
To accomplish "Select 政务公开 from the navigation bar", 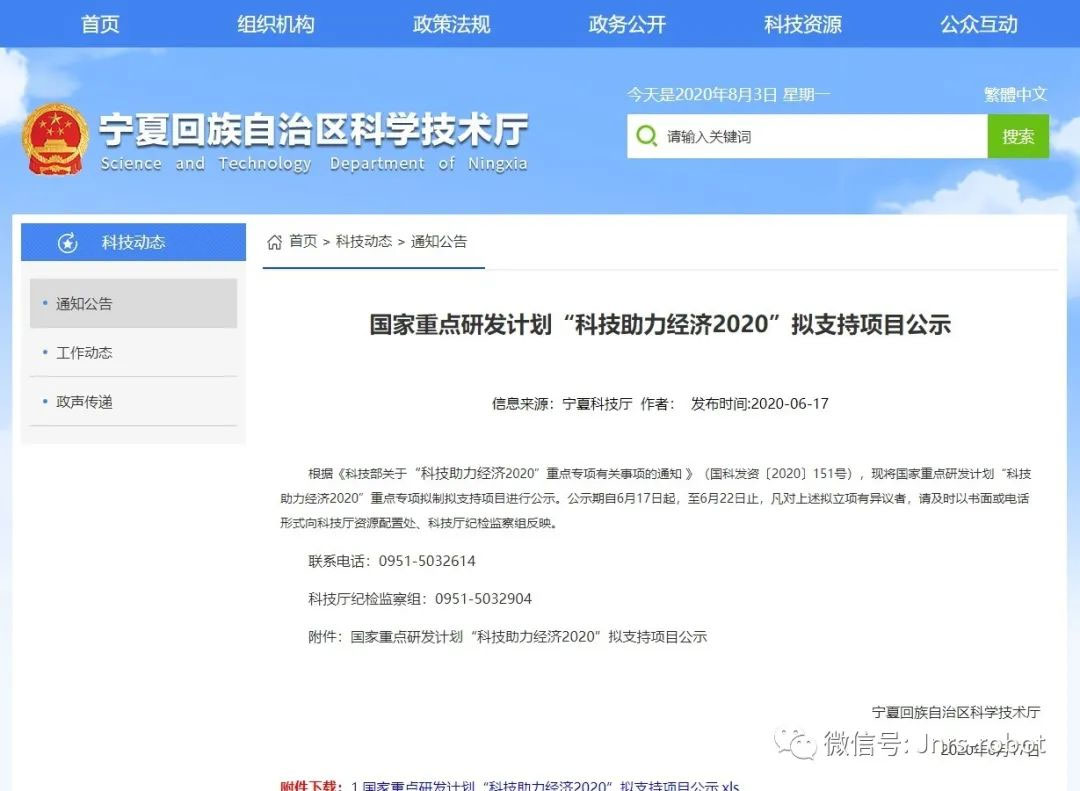I will tap(627, 24).
